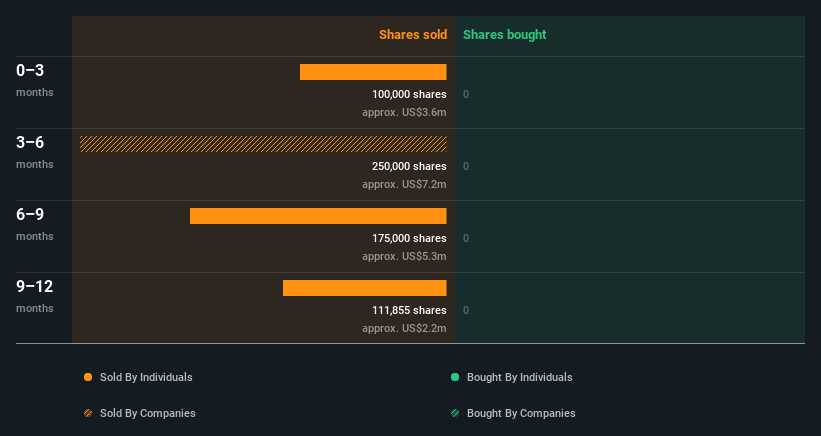Viewport: 821px width, 436px height.
Task: Click the Sold By Individuals legend dot
Action: pos(88,377)
